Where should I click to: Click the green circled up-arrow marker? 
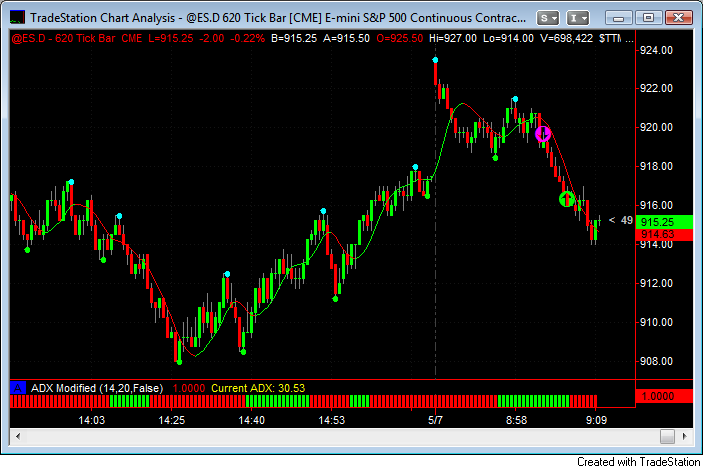[567, 199]
